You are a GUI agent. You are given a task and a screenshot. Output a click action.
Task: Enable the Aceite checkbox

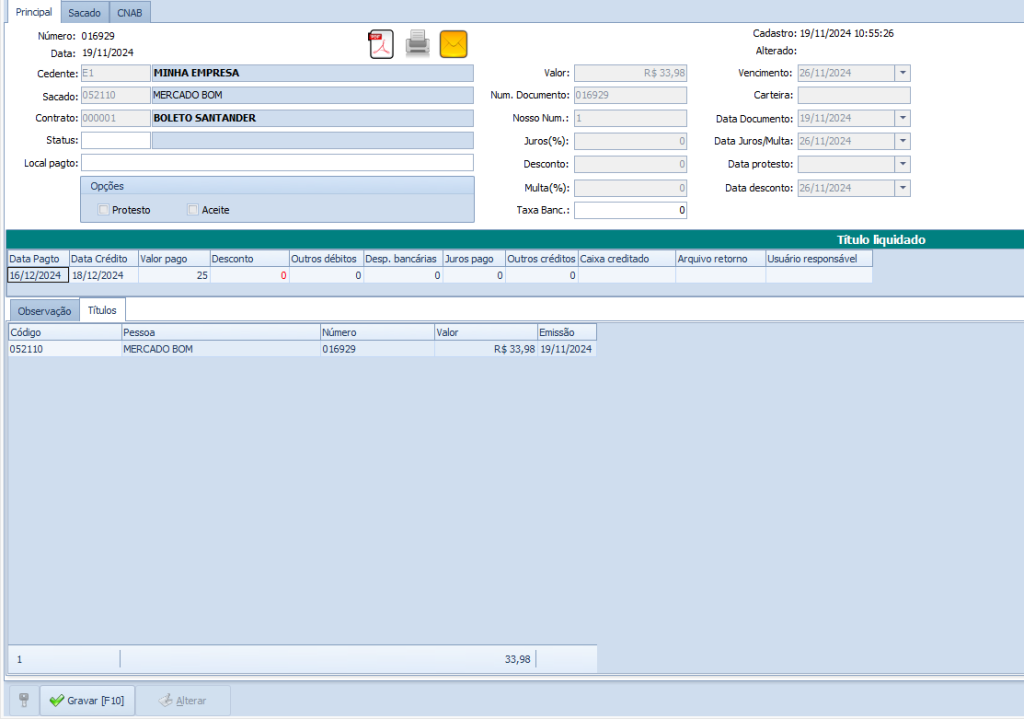194,210
